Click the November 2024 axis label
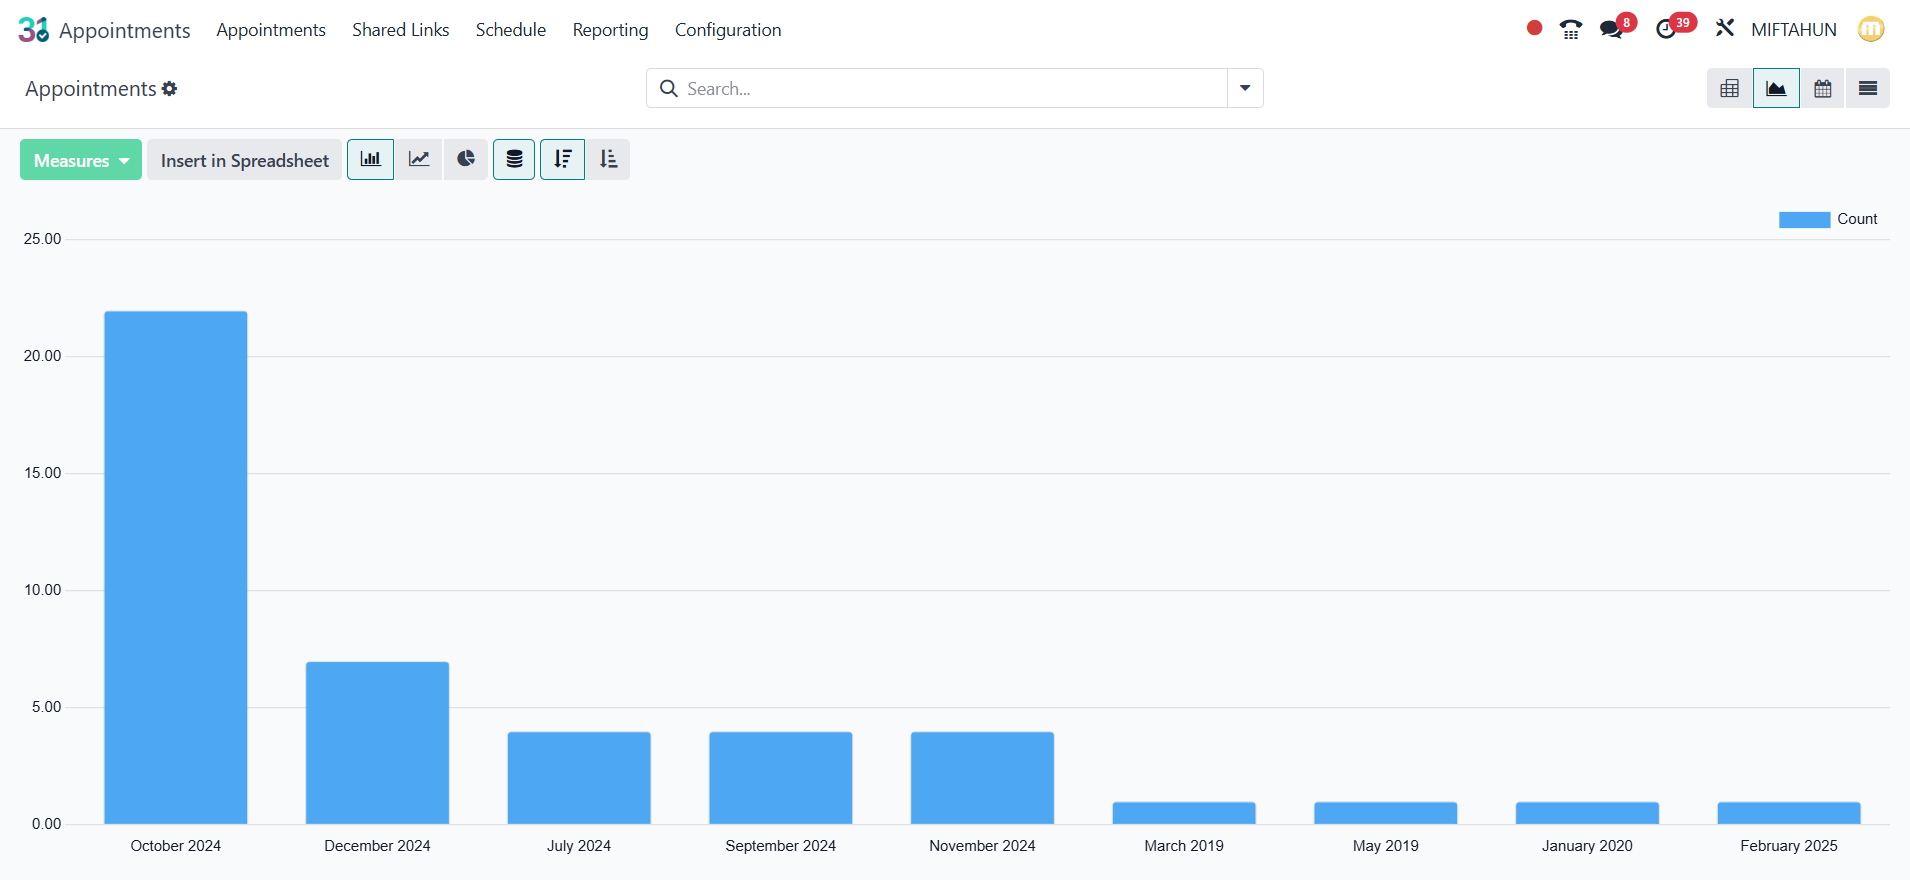The height and width of the screenshot is (880, 1910). pyautogui.click(x=982, y=846)
